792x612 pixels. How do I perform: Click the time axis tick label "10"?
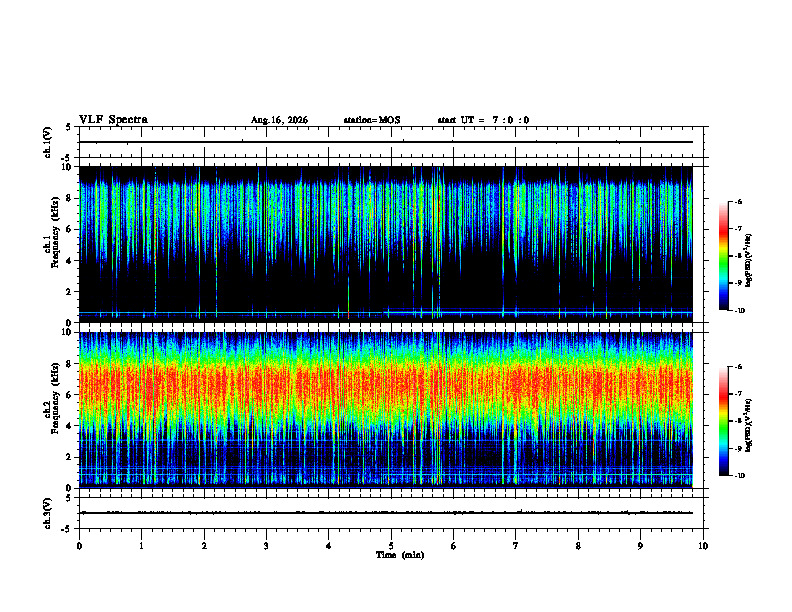(703, 546)
